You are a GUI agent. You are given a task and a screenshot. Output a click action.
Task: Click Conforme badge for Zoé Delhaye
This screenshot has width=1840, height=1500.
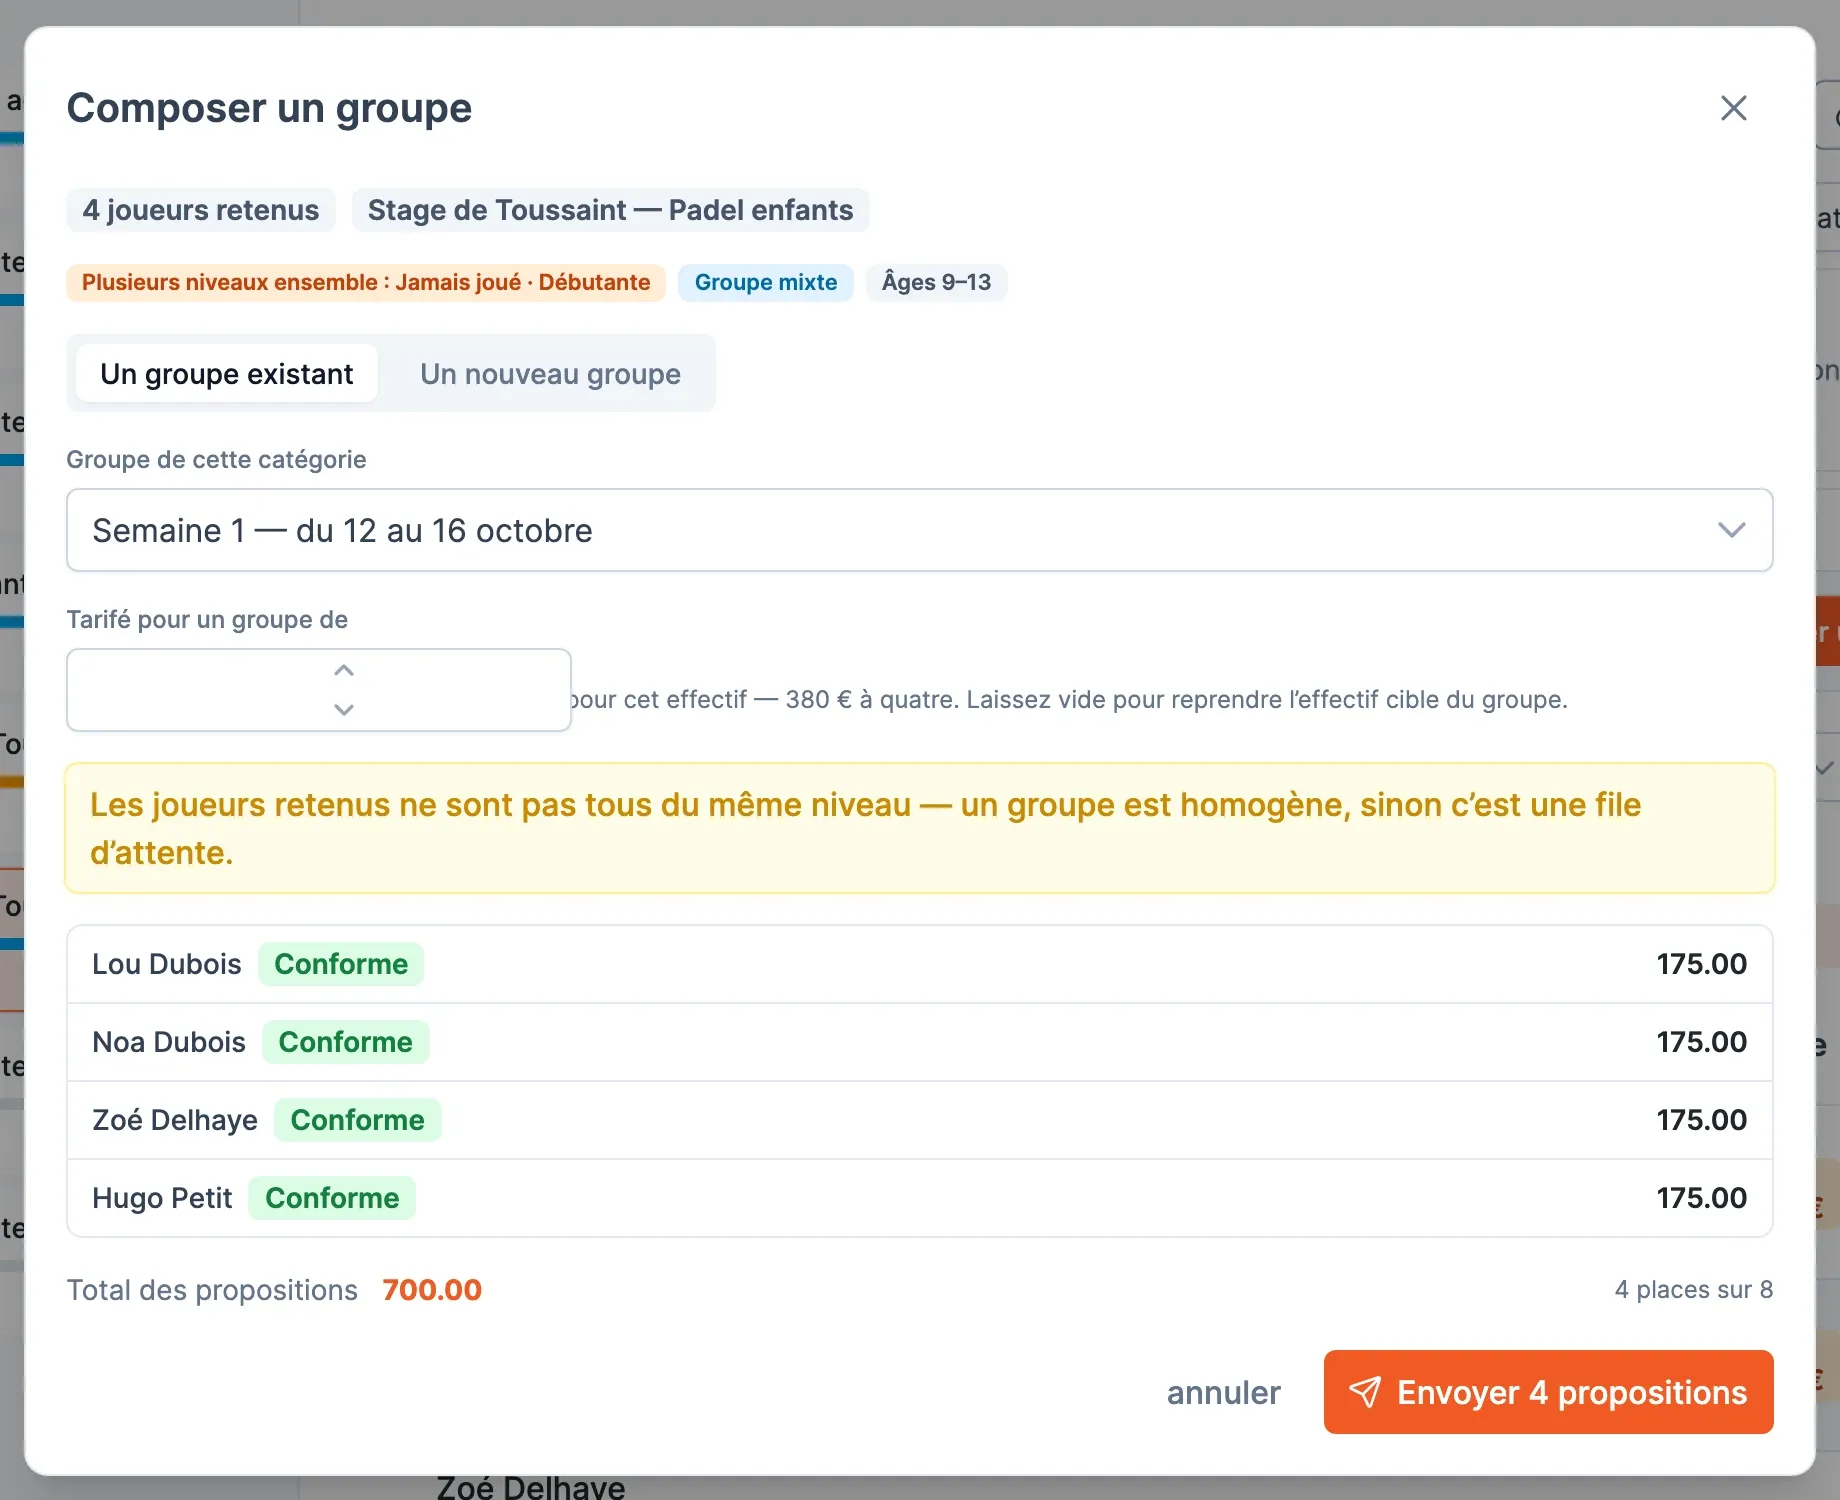357,1120
